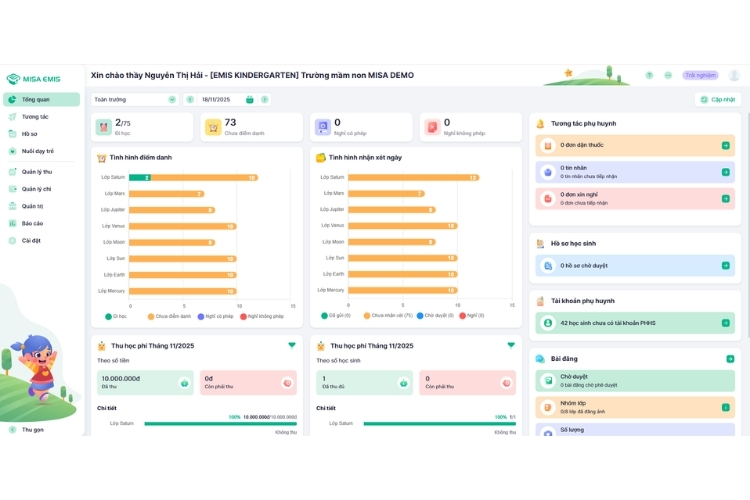This screenshot has height=500, width=750.
Task: Open the help question mark icon
Action: [x=649, y=75]
